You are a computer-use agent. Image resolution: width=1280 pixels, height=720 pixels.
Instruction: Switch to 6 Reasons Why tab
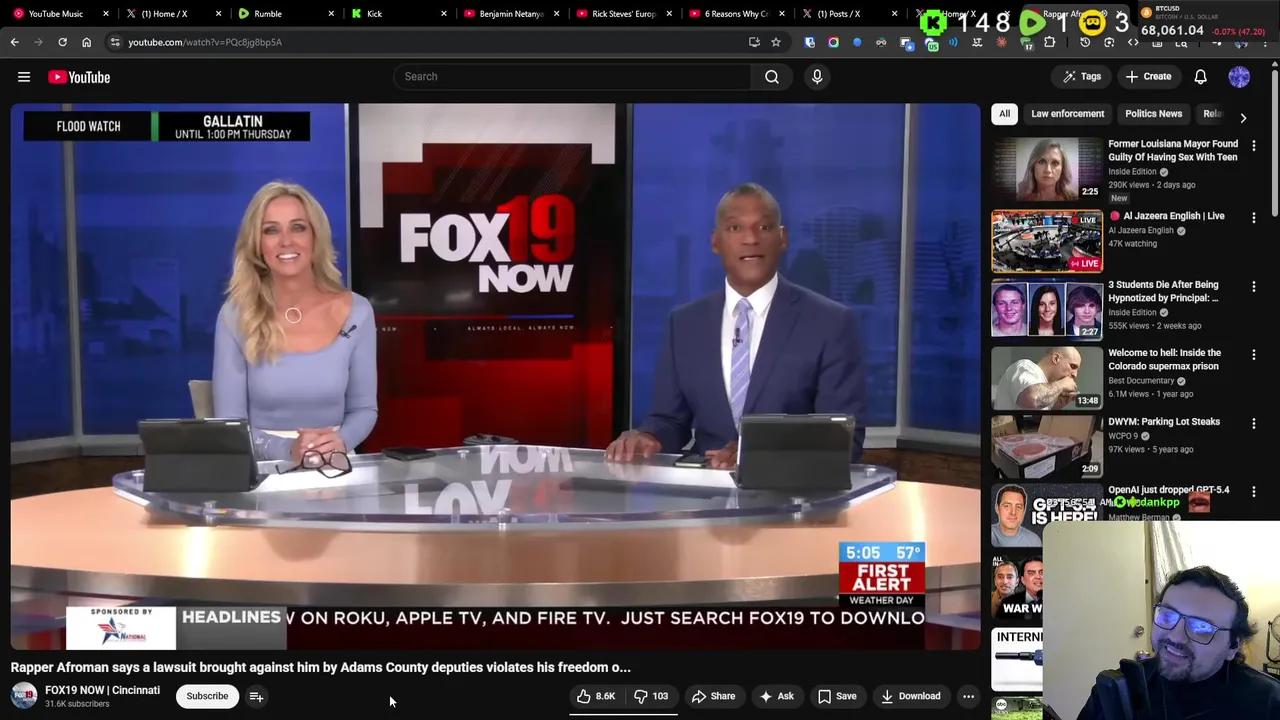click(736, 14)
